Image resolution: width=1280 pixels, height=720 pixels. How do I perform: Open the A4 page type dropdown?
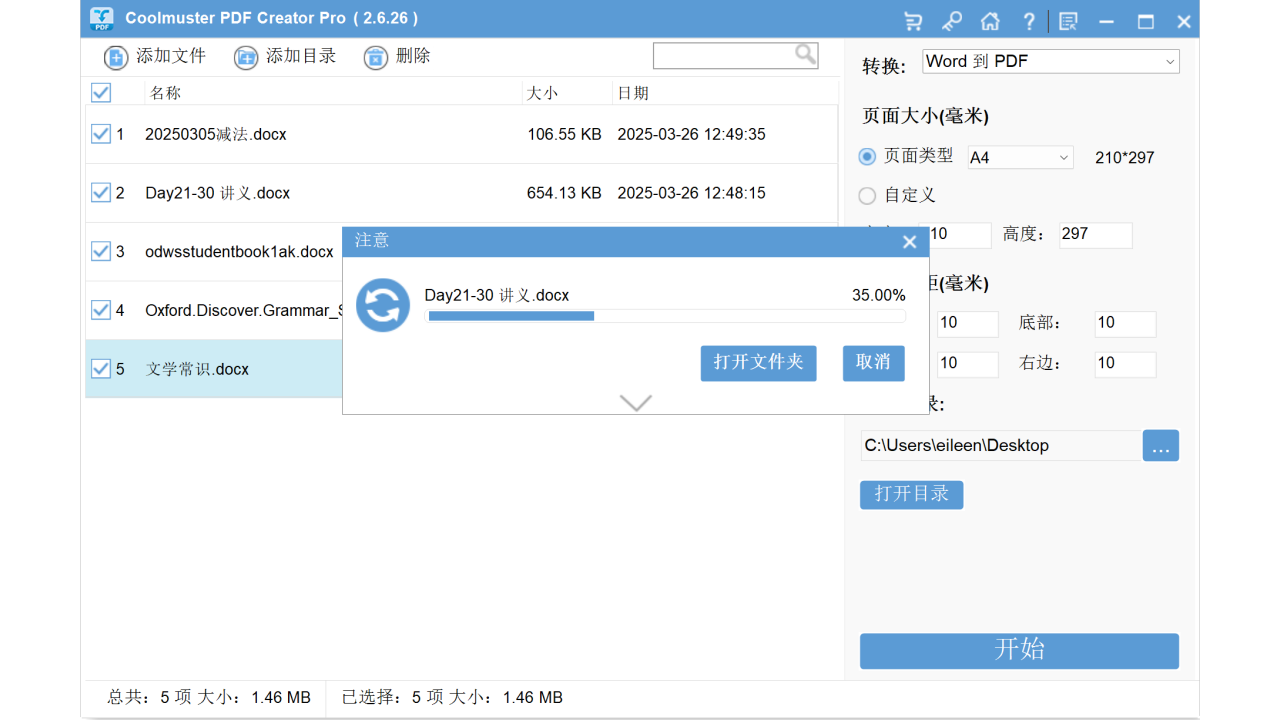pos(1019,157)
